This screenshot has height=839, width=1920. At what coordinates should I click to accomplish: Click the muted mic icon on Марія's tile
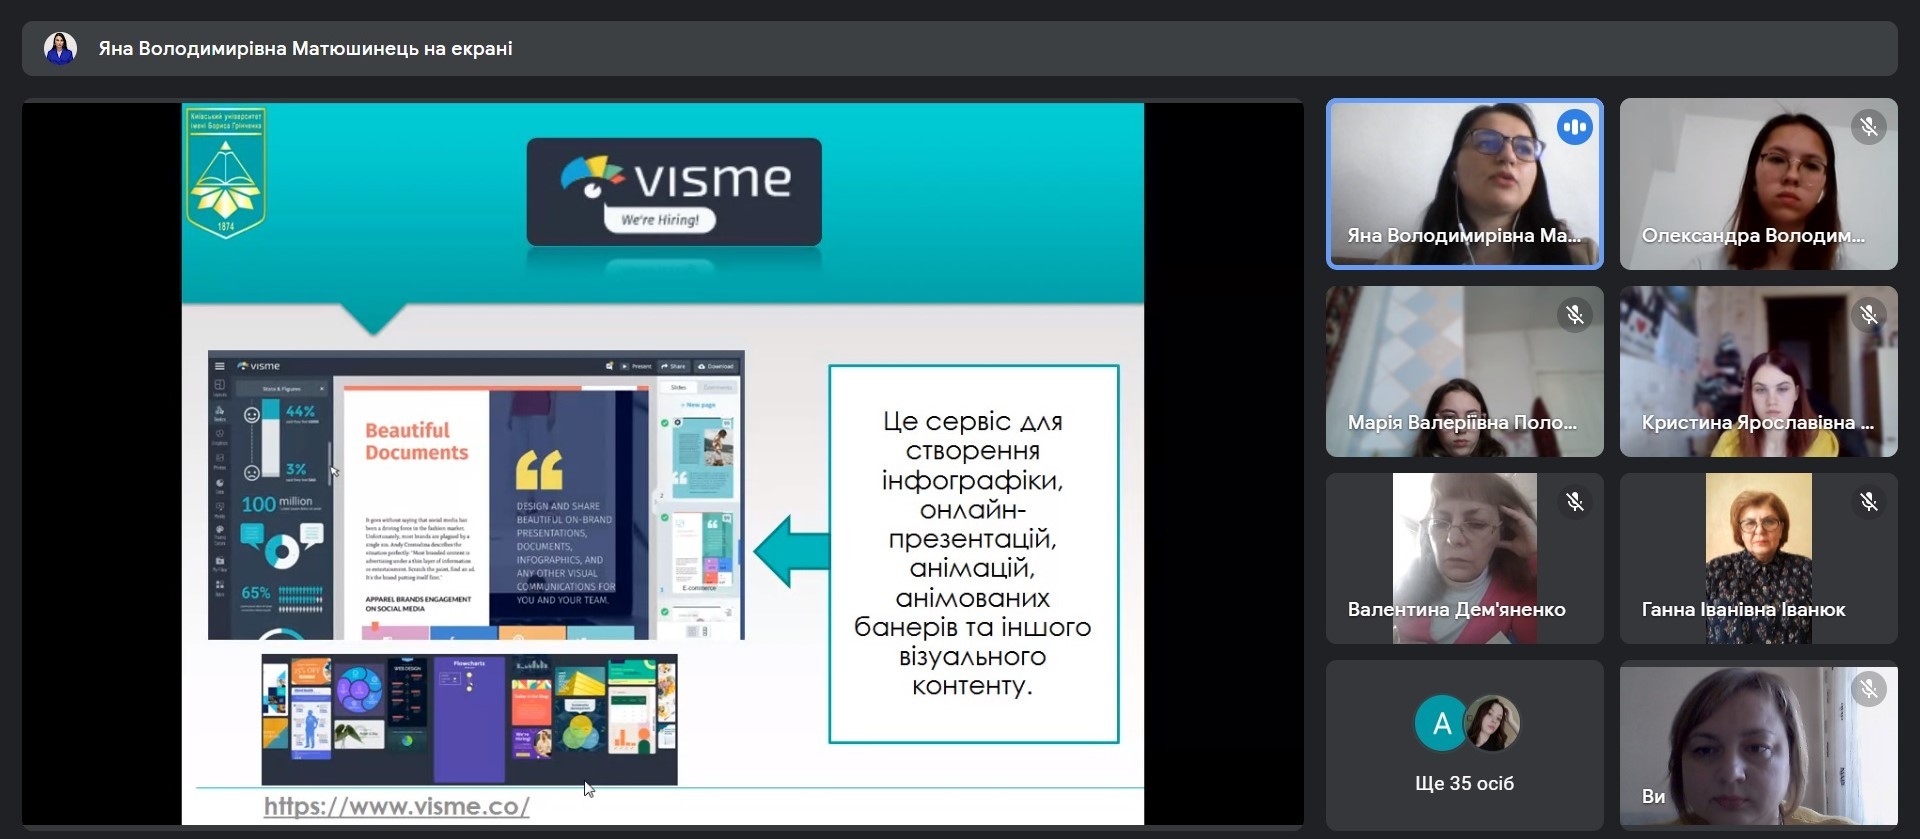1574,315
